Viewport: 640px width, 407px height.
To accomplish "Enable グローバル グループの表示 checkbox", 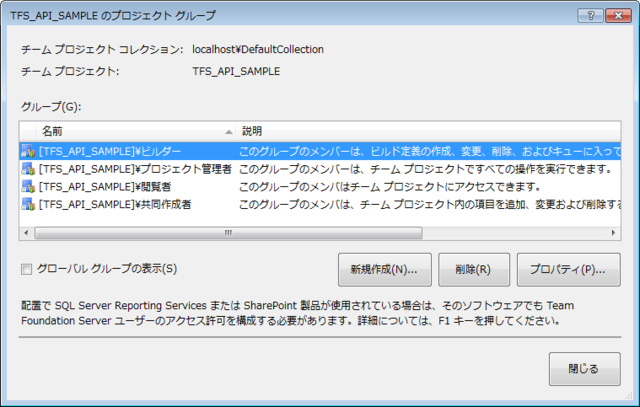I will tap(27, 269).
